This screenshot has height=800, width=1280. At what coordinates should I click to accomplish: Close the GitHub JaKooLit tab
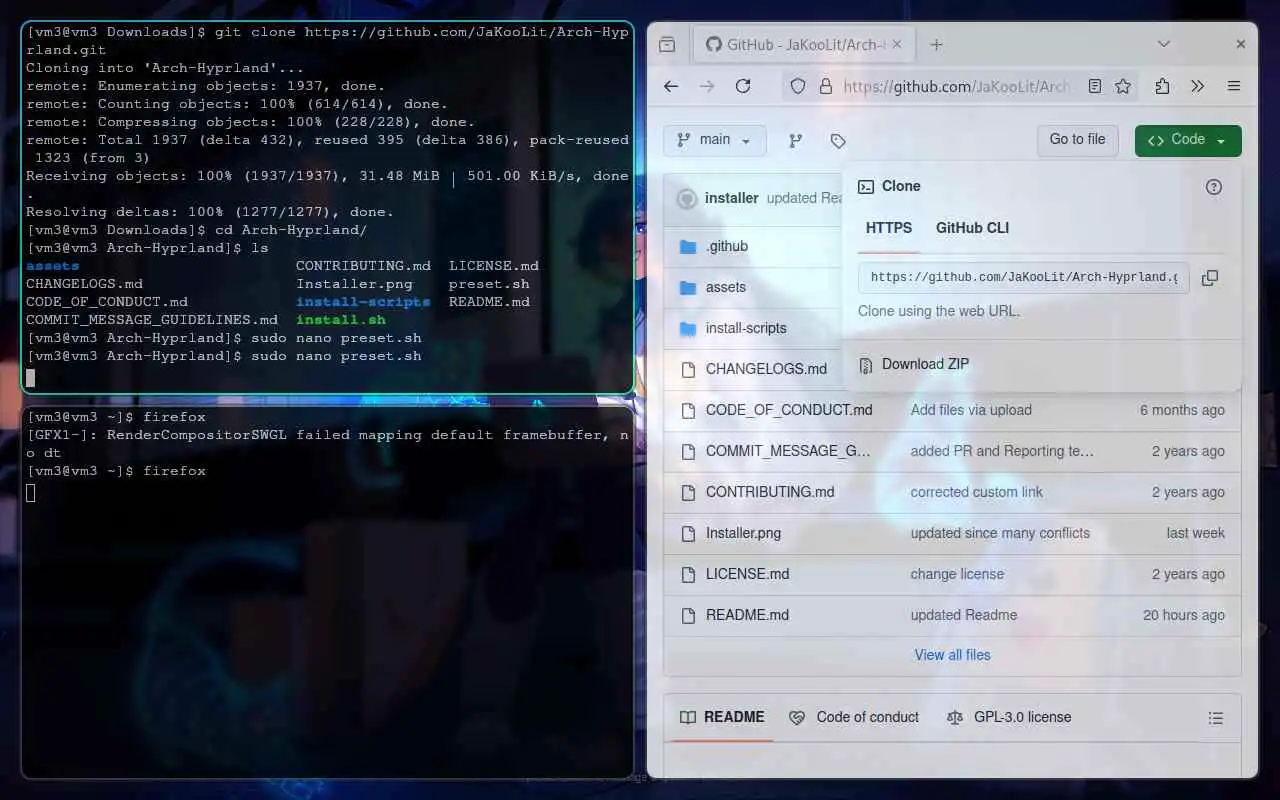896,44
